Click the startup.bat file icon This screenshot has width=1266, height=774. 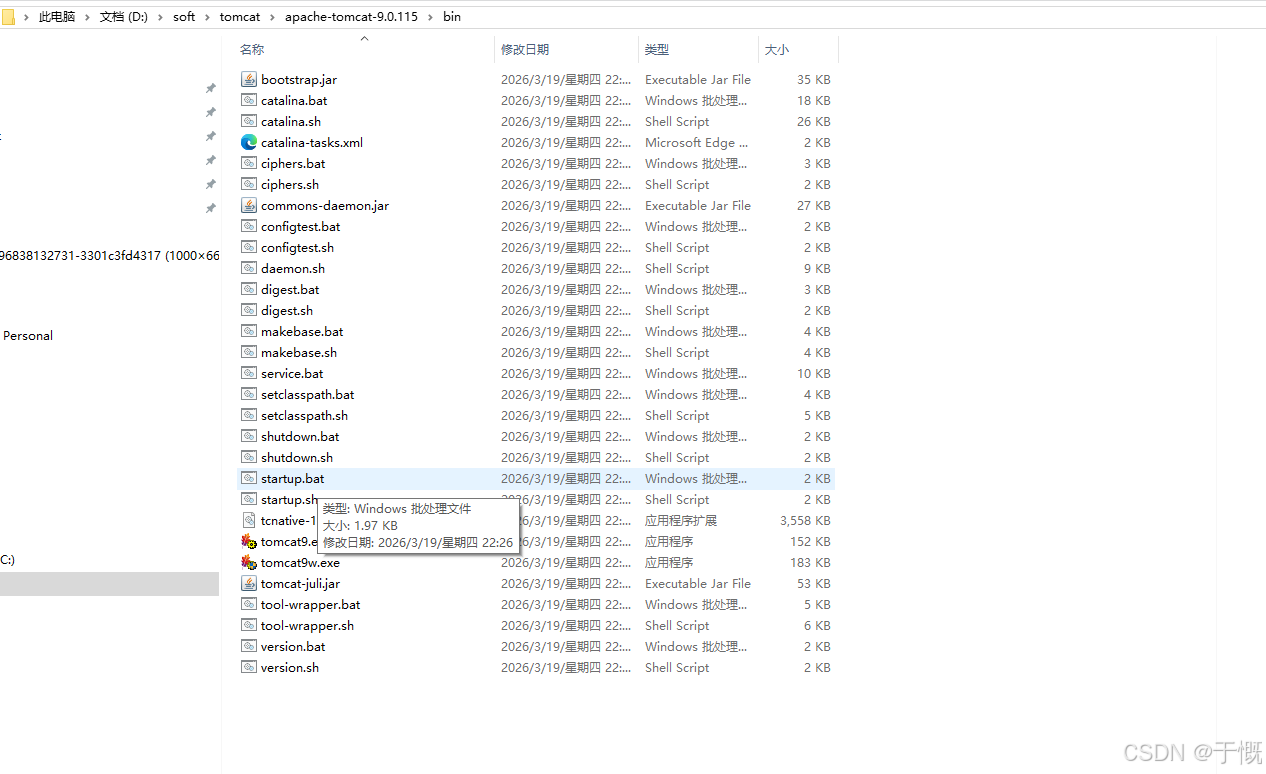pos(249,478)
